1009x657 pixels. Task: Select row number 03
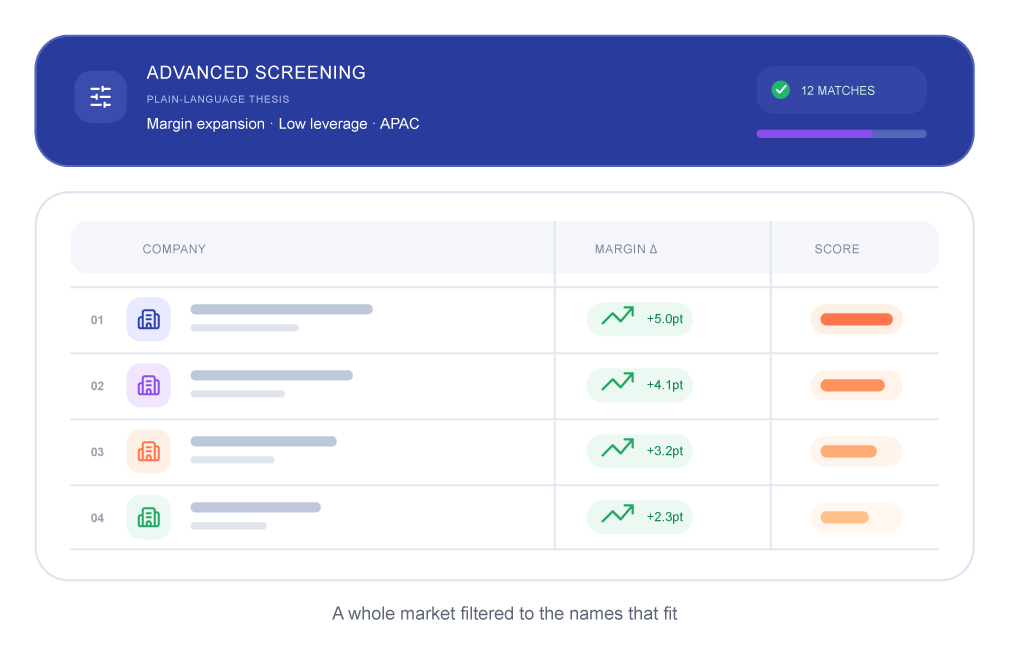[x=97, y=452]
